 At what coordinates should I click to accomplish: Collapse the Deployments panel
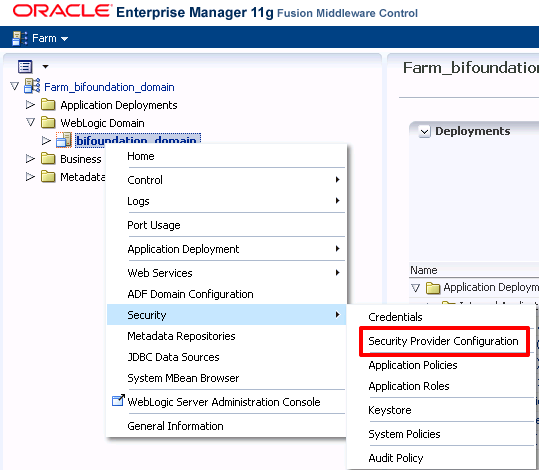pos(425,131)
